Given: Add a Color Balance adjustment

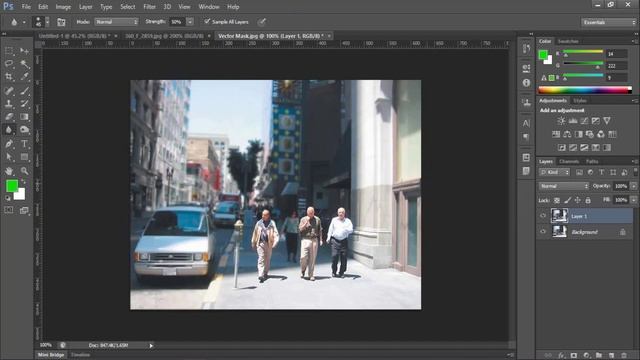Looking at the screenshot, I should [567, 134].
